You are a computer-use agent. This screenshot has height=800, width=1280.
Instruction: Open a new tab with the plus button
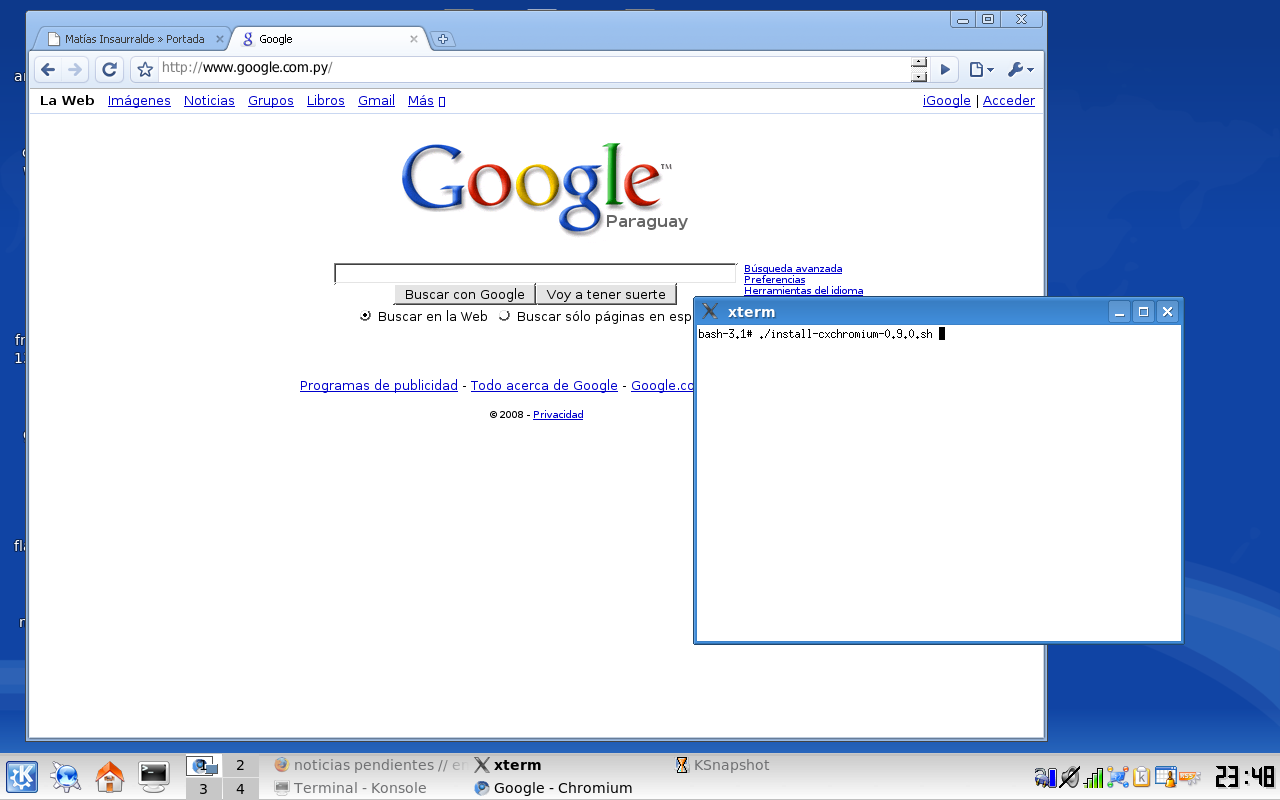pyautogui.click(x=443, y=39)
